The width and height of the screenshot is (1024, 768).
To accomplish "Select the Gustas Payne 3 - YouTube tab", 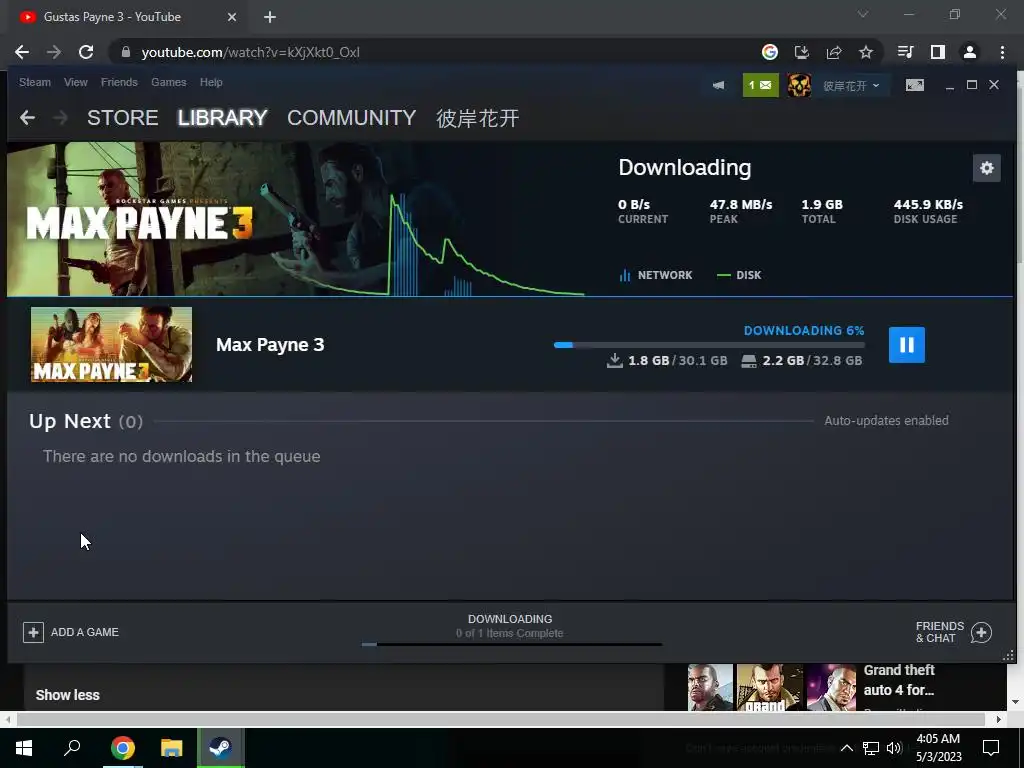I will click(128, 17).
